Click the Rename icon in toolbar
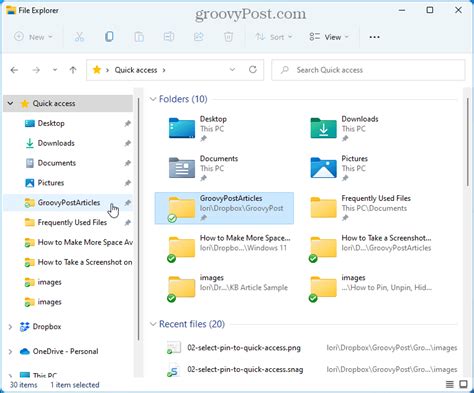The width and height of the screenshot is (474, 393). pos(169,37)
